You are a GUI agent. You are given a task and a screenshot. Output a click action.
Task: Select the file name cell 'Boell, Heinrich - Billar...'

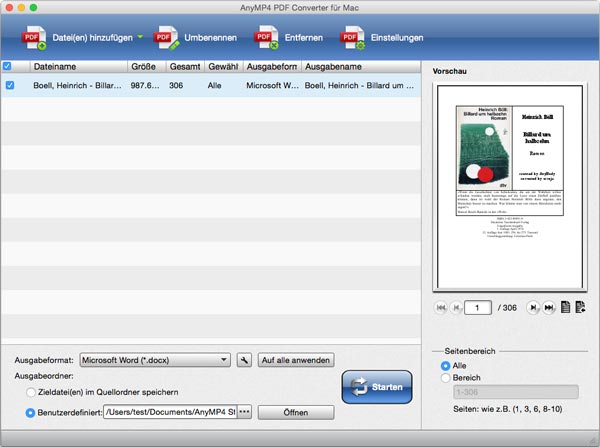click(x=77, y=85)
